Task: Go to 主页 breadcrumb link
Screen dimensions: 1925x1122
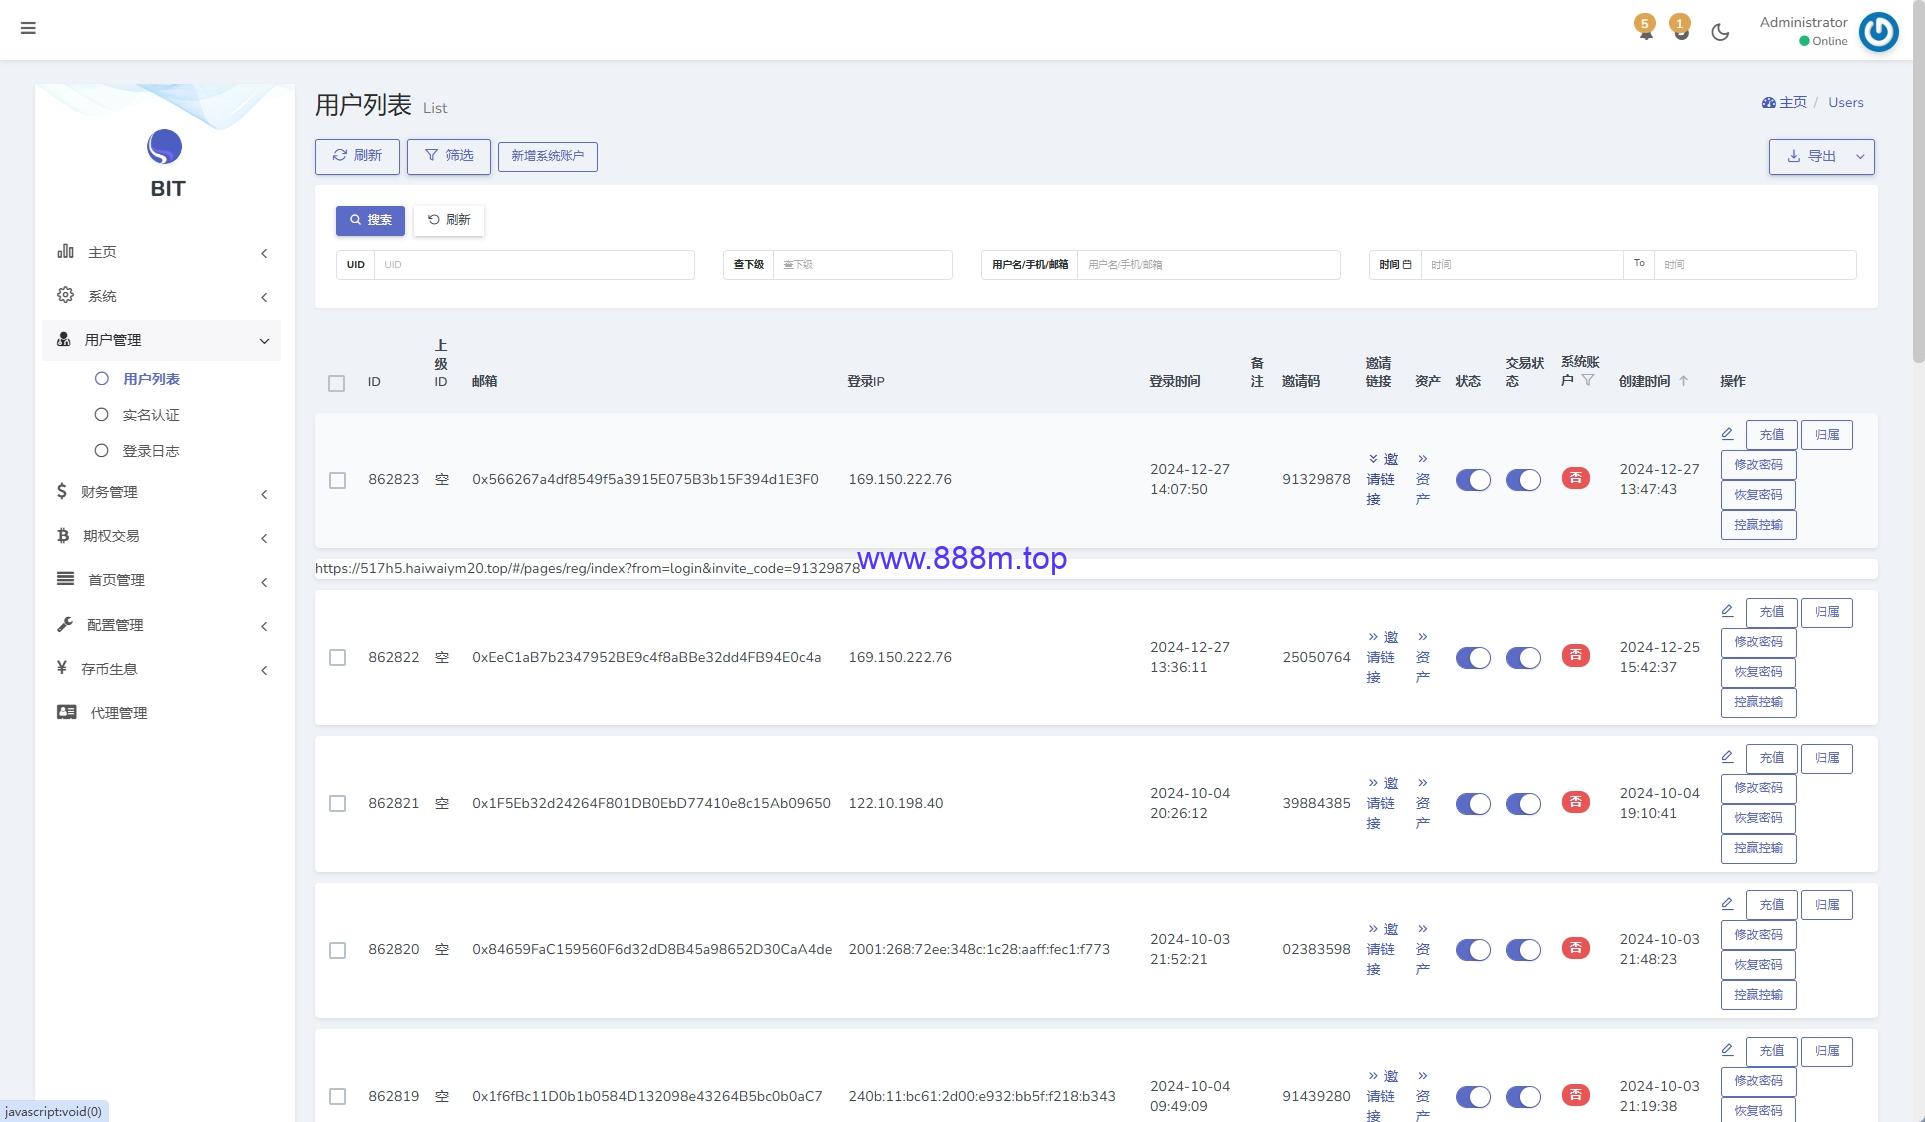Action: [1784, 102]
